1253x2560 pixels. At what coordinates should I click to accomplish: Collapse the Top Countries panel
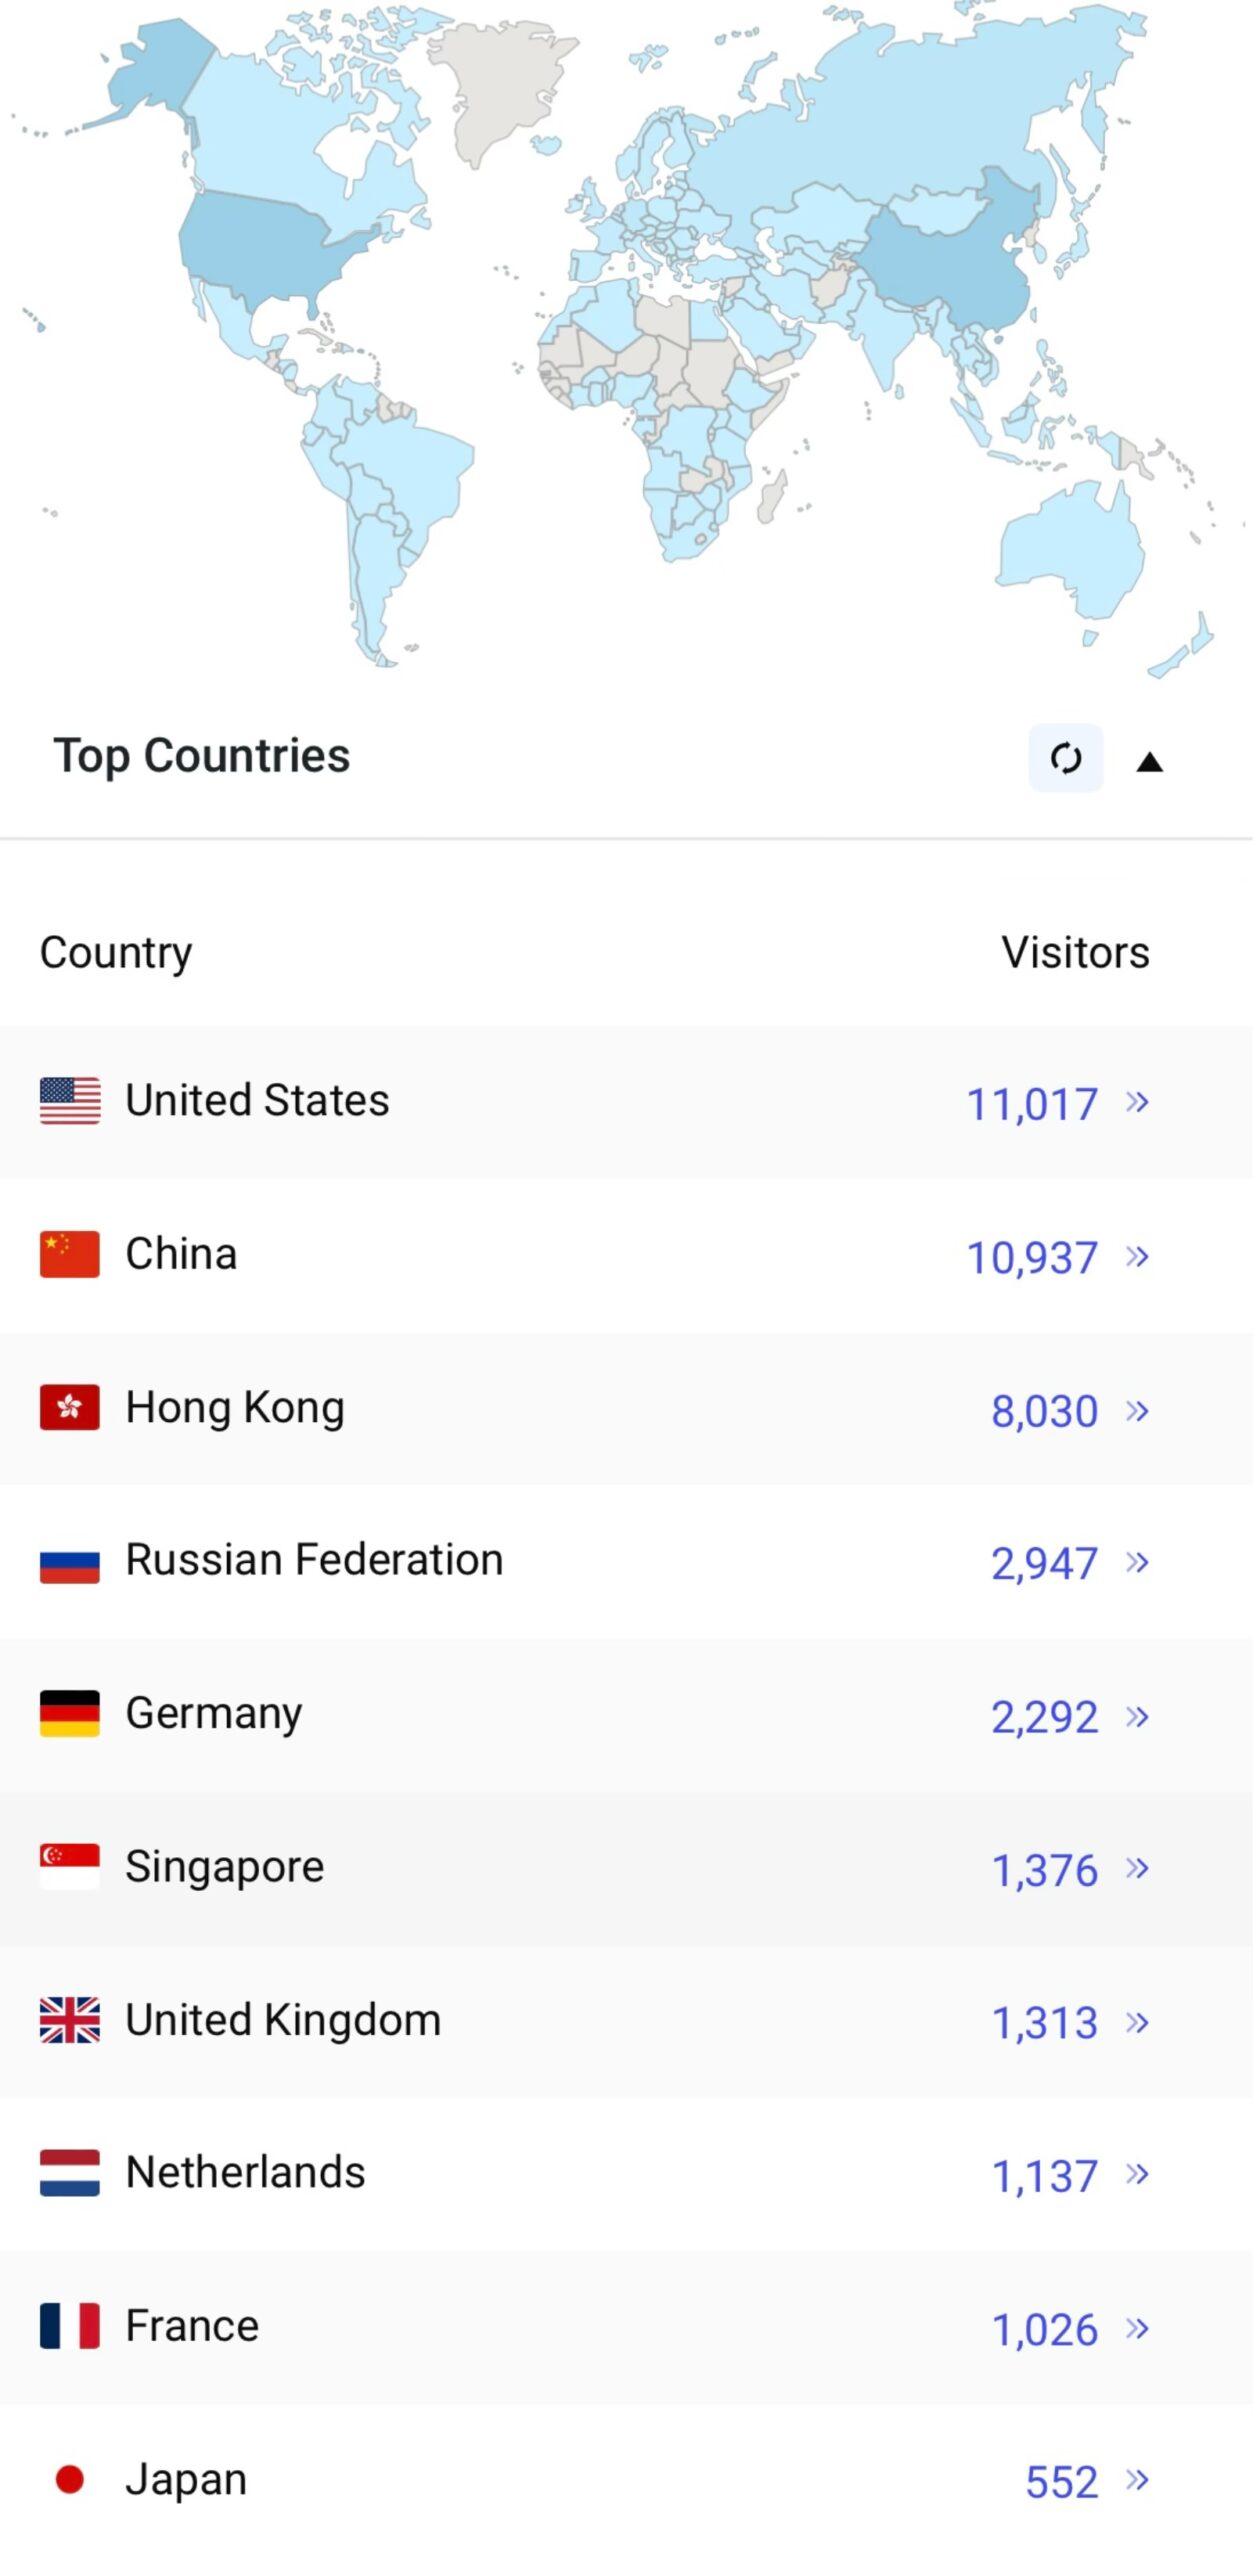coord(1149,762)
